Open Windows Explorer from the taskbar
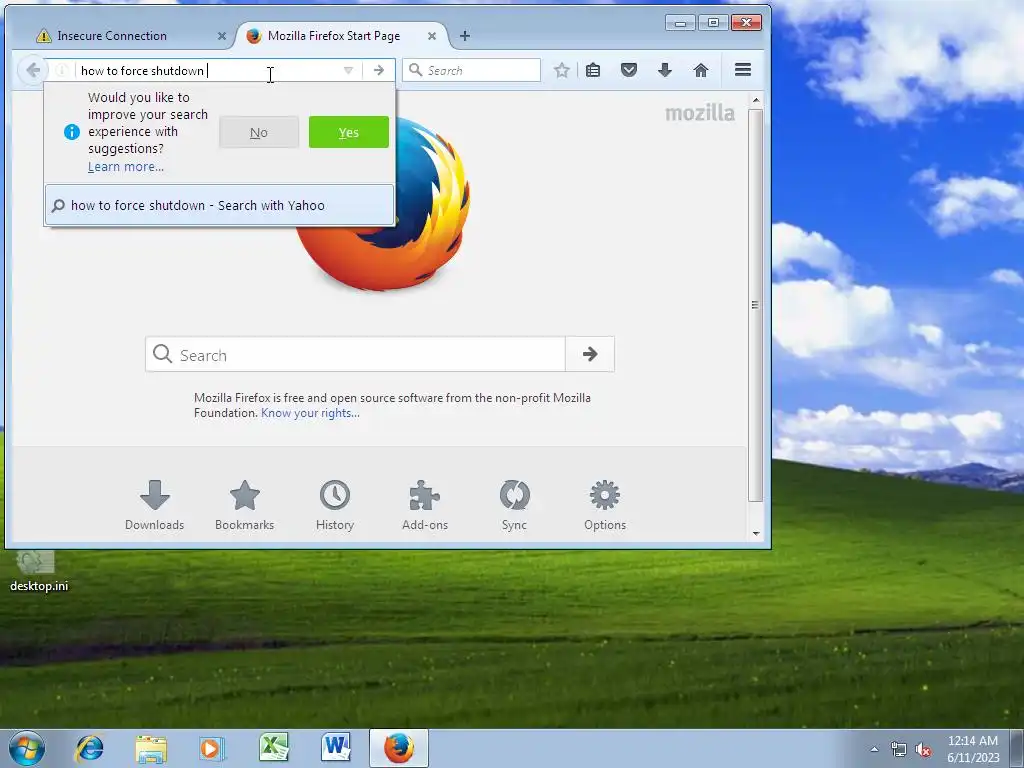Image resolution: width=1024 pixels, height=768 pixels. tap(151, 748)
